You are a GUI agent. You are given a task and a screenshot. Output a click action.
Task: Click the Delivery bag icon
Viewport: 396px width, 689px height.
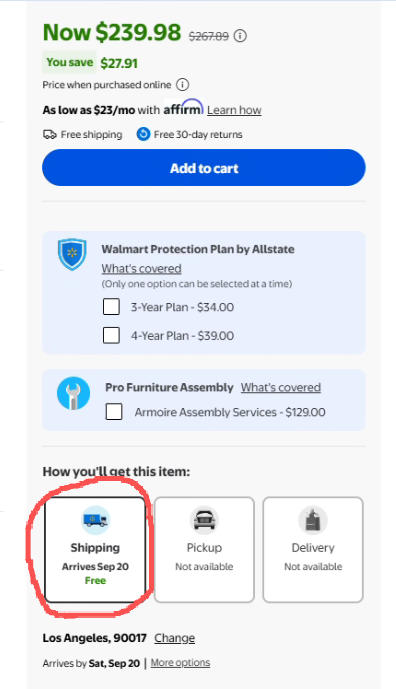pos(312,520)
